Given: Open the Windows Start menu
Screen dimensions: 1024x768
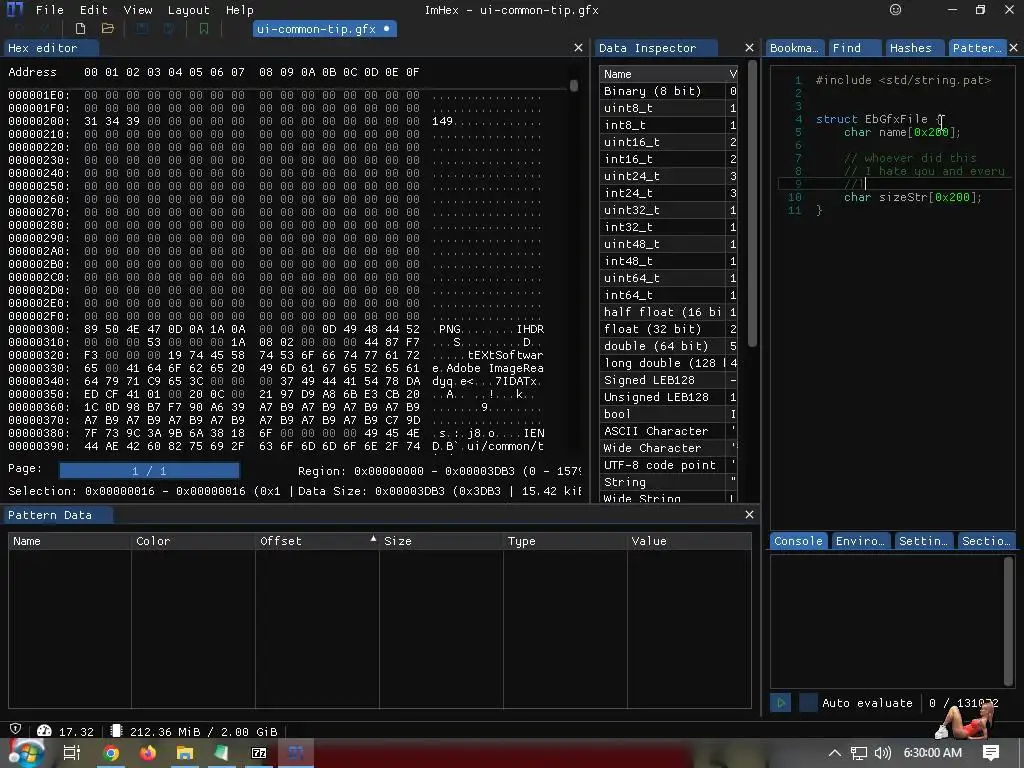Looking at the screenshot, I should coord(25,753).
